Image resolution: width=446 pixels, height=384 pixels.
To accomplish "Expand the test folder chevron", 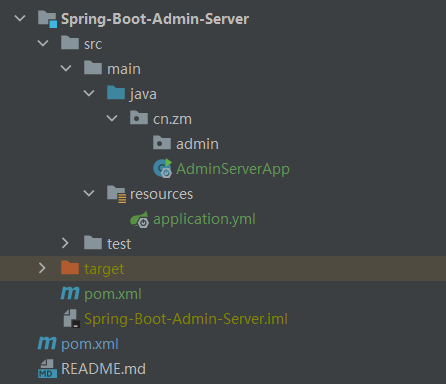I will coord(65,243).
